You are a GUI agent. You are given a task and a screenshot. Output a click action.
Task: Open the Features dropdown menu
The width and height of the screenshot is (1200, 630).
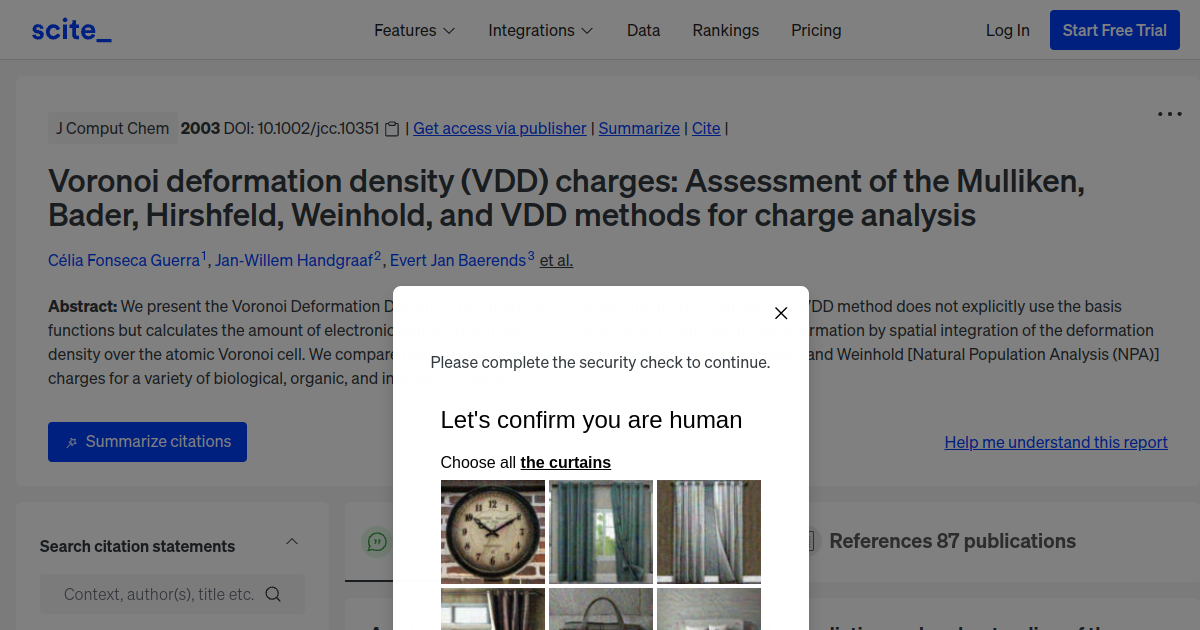414,30
